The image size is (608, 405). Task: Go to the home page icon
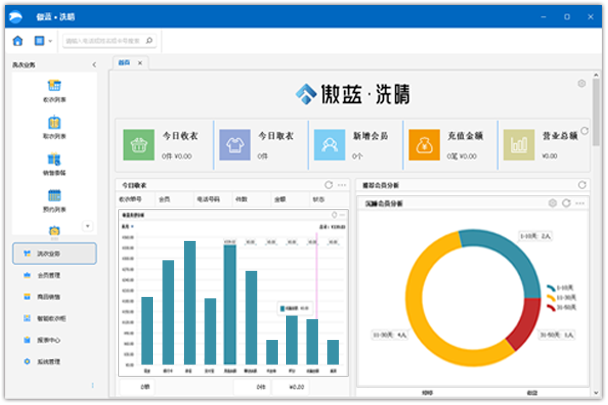point(17,41)
